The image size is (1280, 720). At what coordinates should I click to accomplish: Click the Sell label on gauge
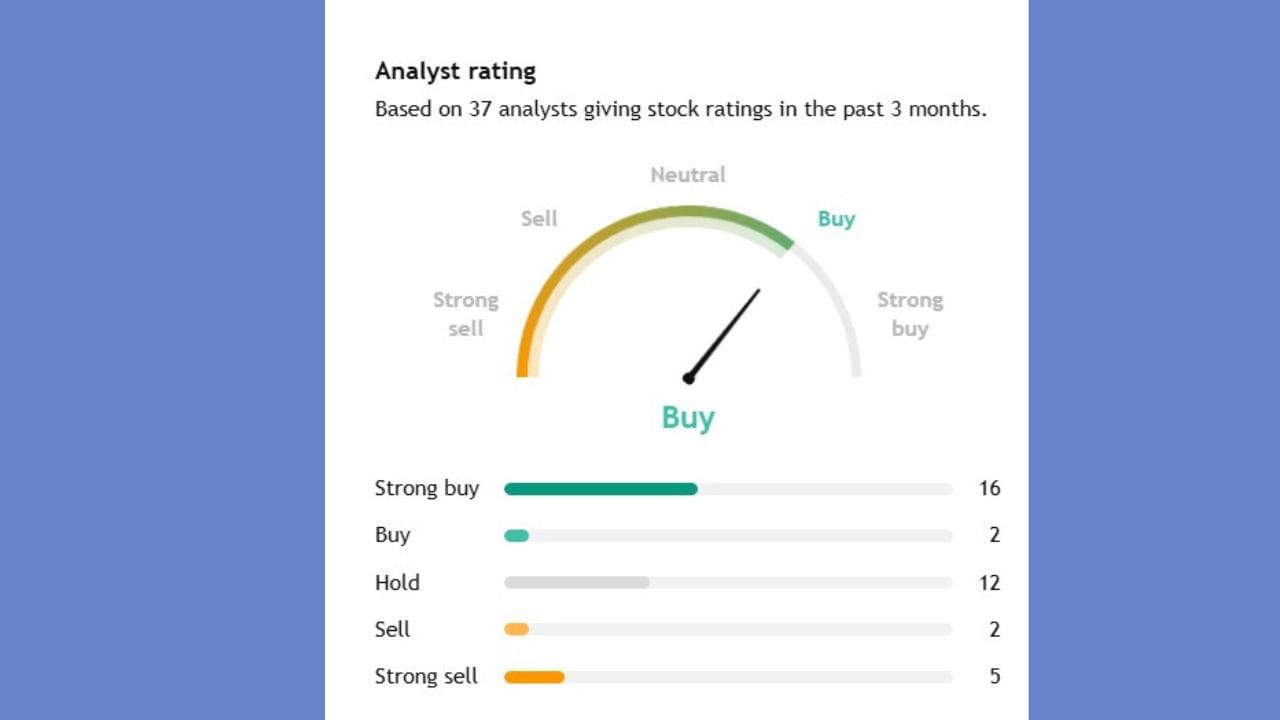[x=539, y=219]
